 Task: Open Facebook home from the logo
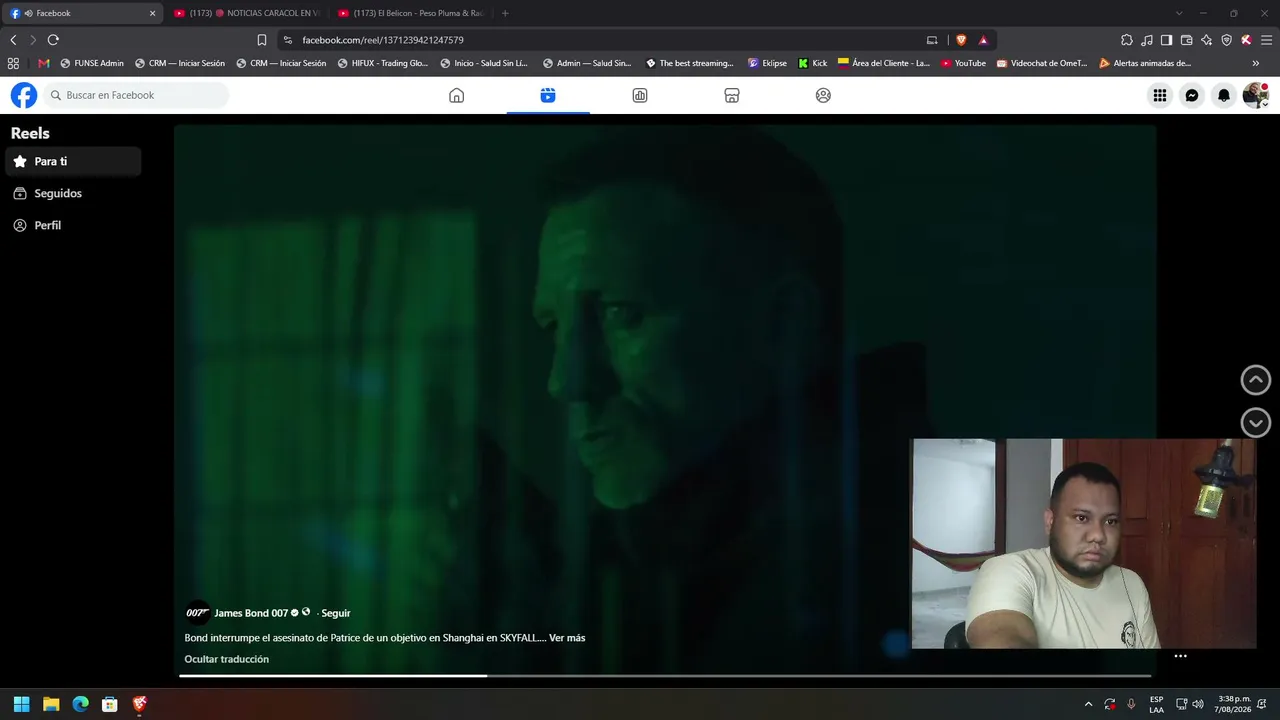point(24,95)
